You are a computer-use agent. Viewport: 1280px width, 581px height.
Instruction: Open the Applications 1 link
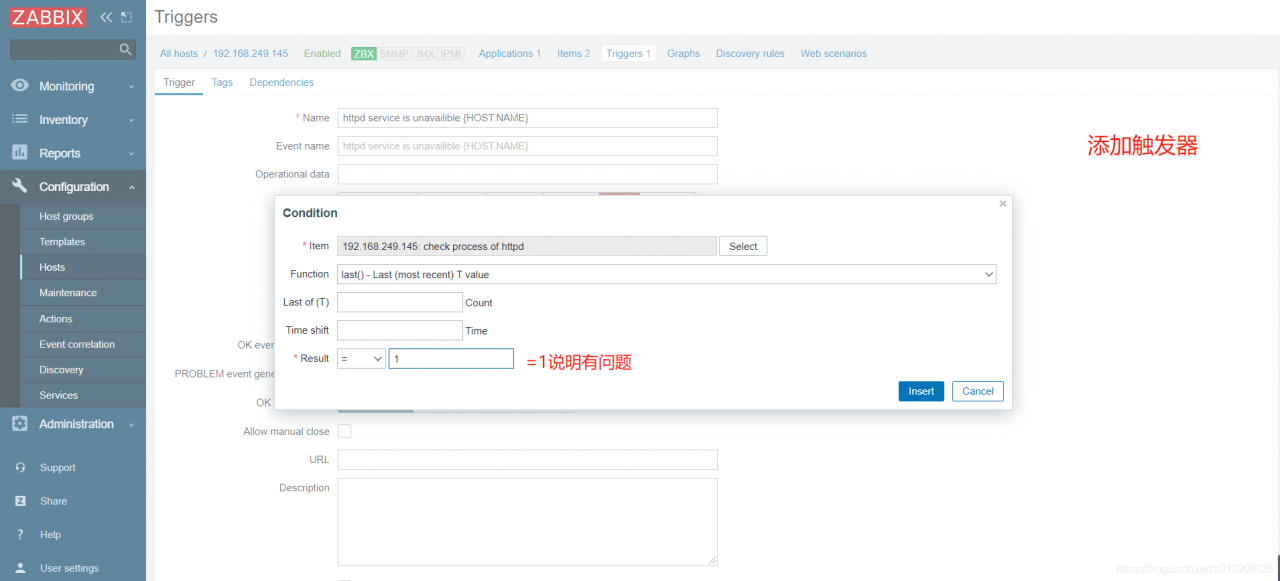pyautogui.click(x=510, y=54)
